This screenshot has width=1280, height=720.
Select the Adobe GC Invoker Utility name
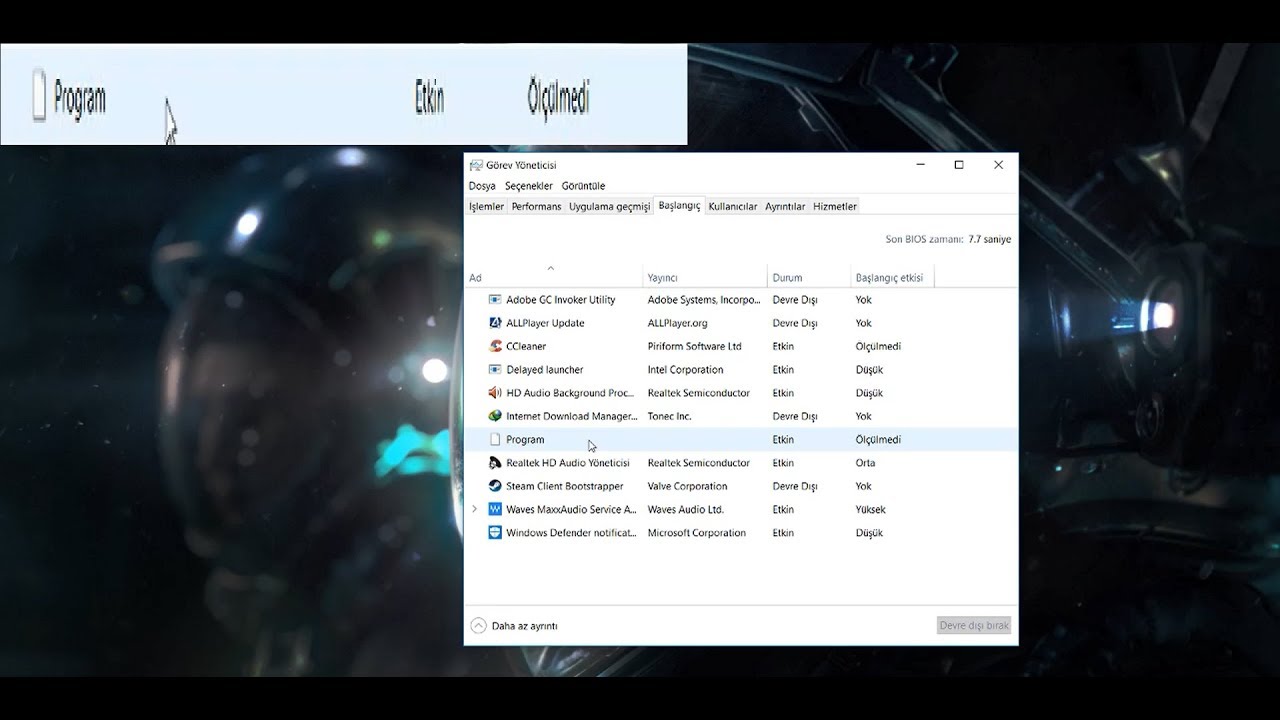click(x=560, y=300)
